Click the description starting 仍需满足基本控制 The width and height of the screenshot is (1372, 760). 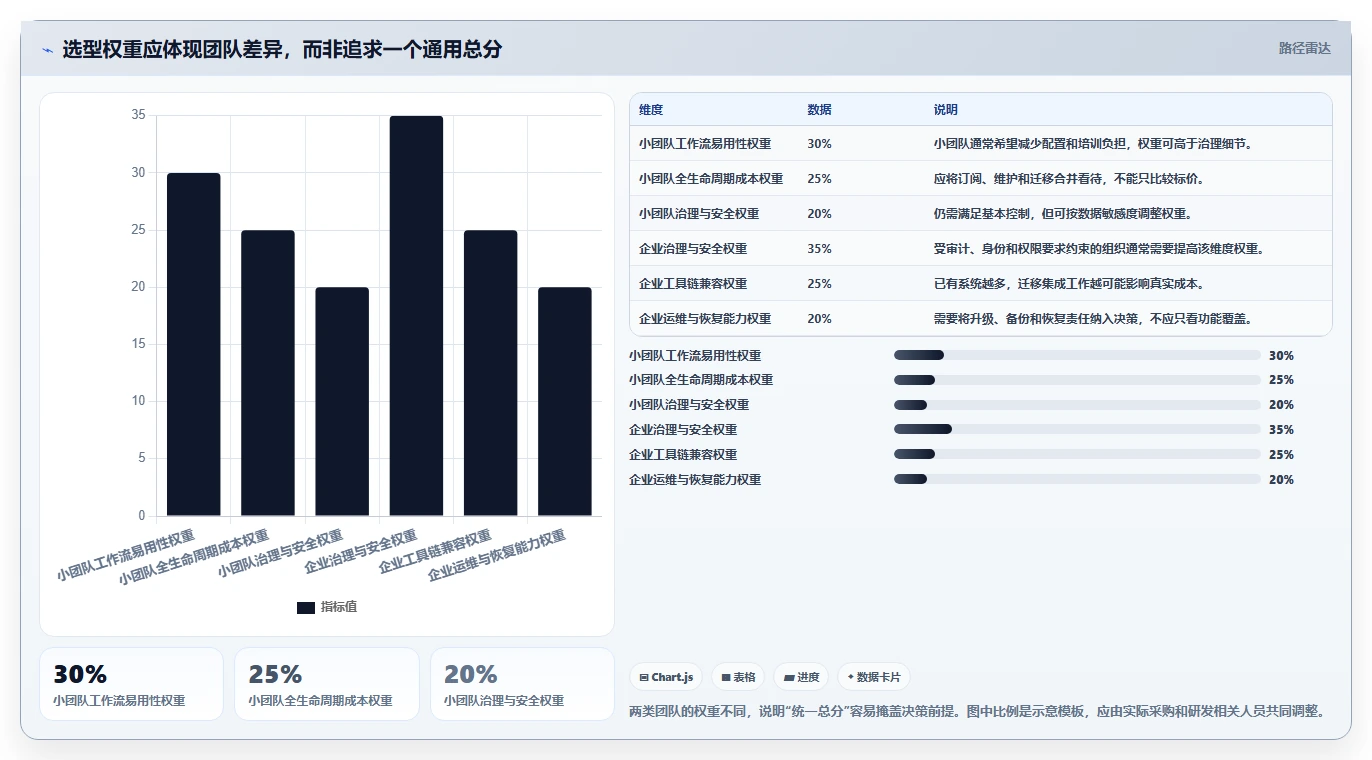1063,214
